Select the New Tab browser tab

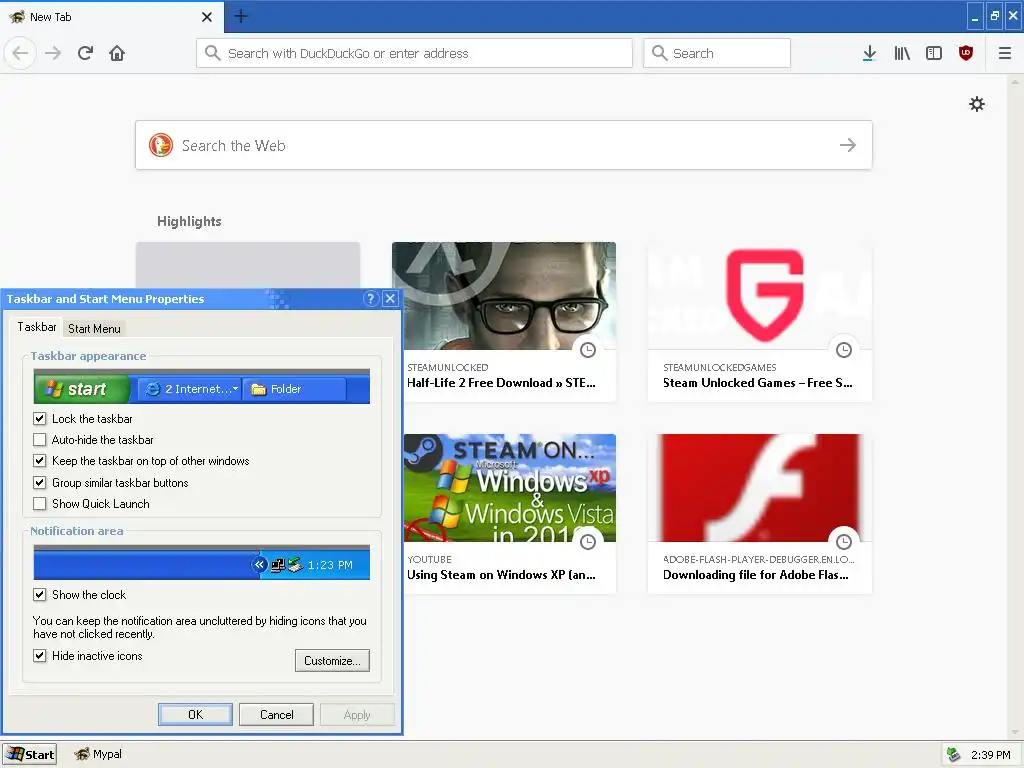coord(111,17)
